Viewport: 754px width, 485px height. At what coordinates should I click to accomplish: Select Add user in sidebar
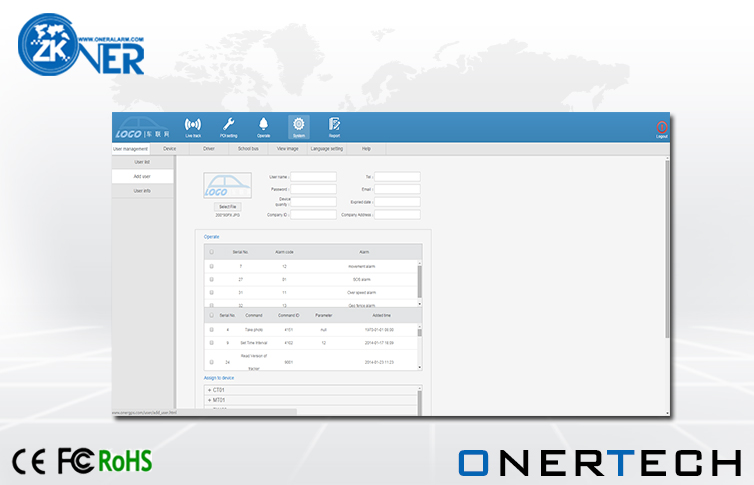click(142, 176)
